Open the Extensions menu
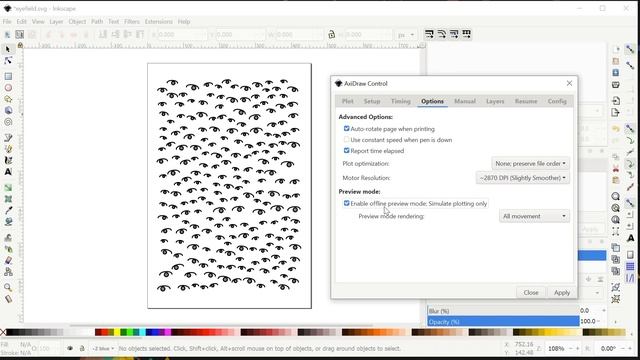The image size is (640, 360). [x=158, y=22]
